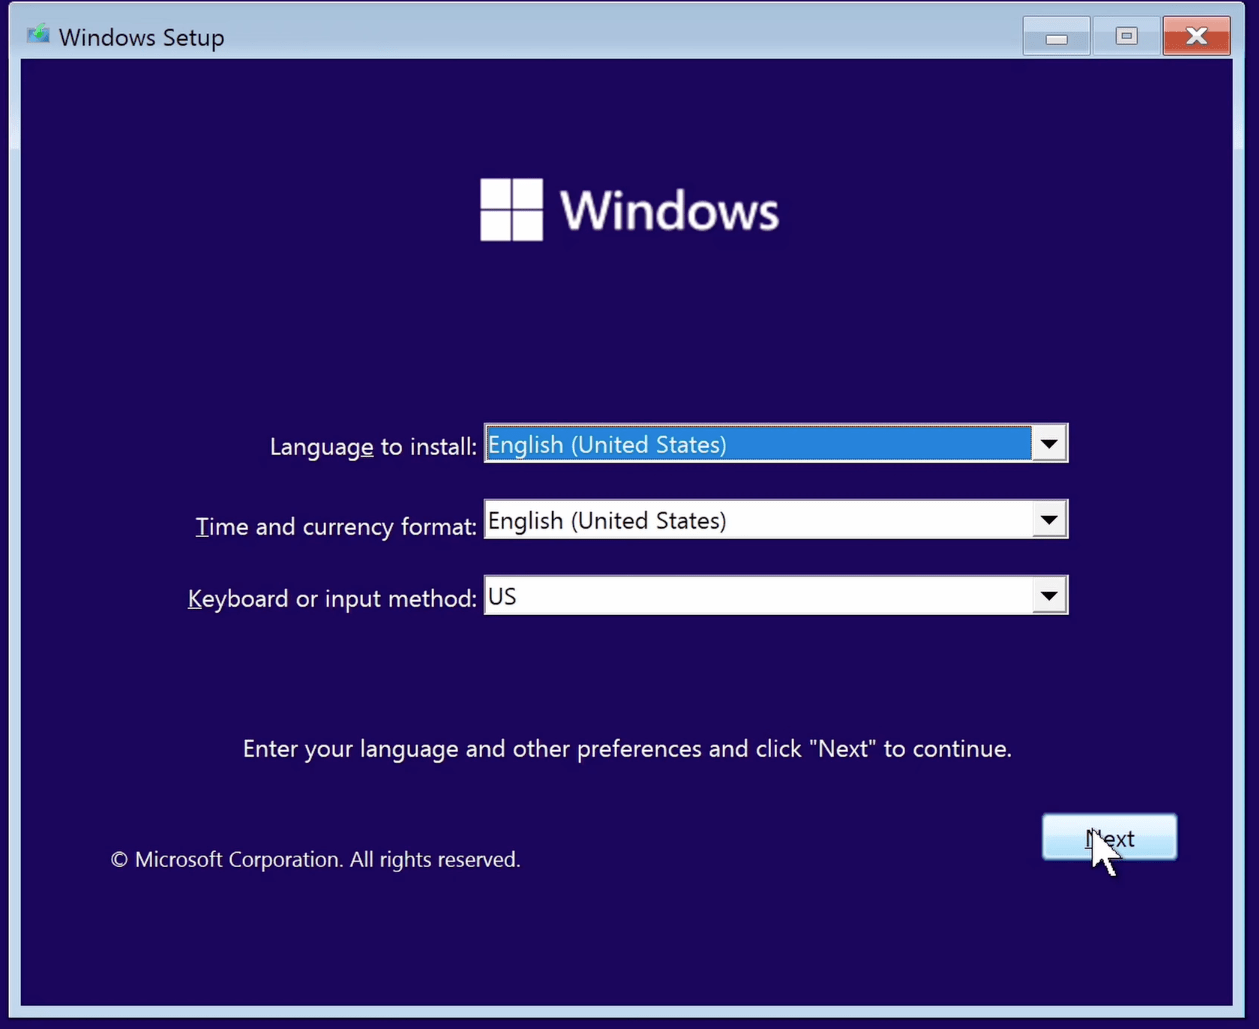The image size is (1259, 1029).
Task: Maximize the Windows Setup window
Action: [1126, 37]
